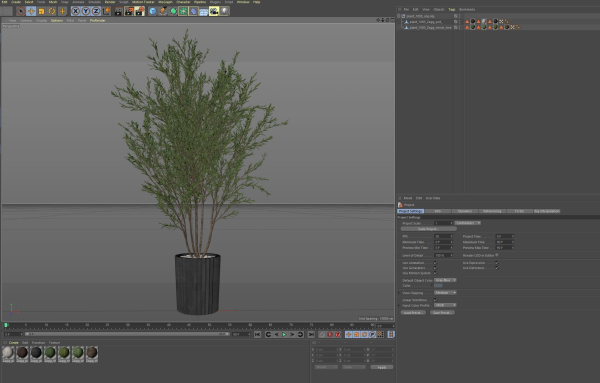Click the red Record Active Objects button
The height and width of the screenshot is (383, 600).
click(330, 335)
